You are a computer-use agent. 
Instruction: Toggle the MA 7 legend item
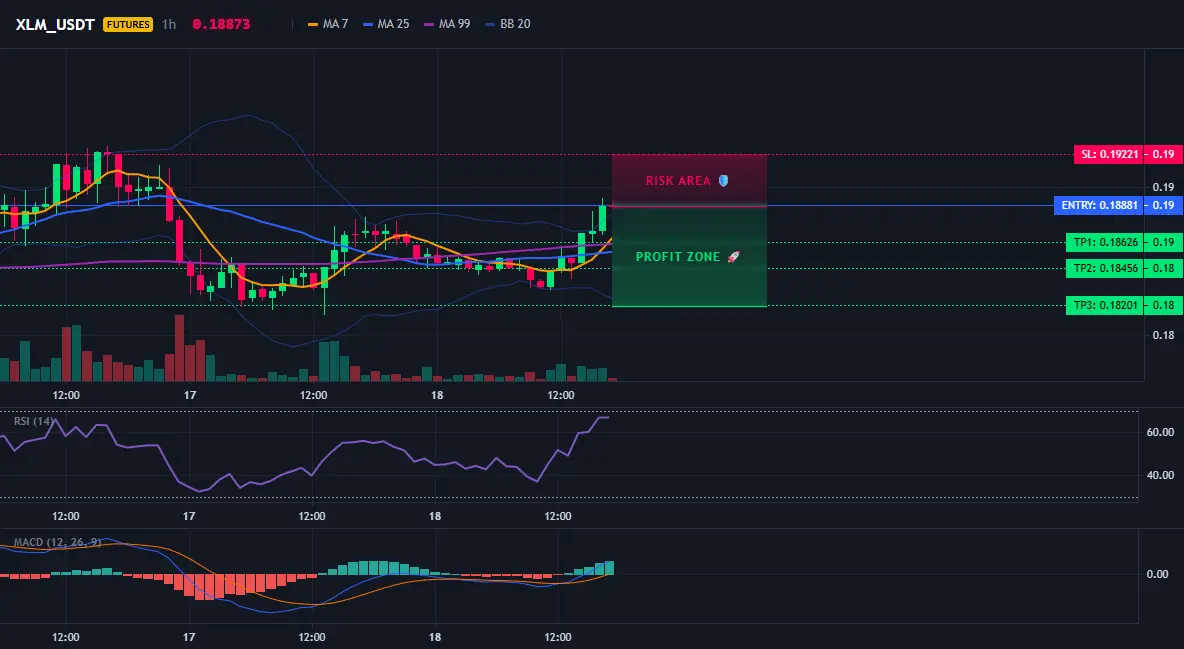[x=328, y=24]
